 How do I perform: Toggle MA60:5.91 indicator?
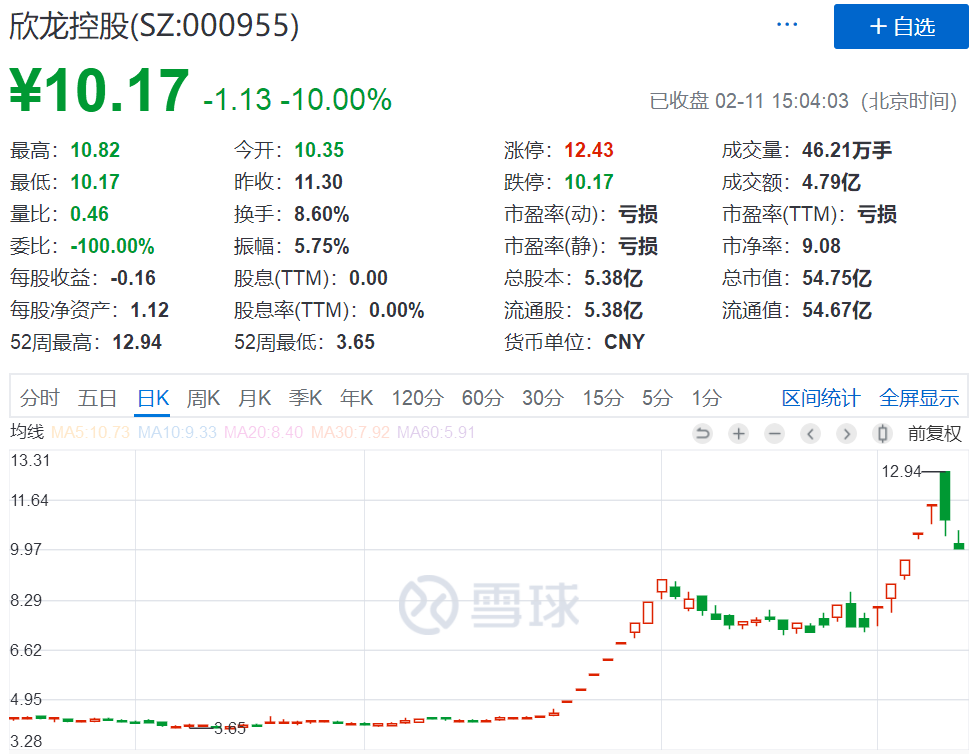[x=436, y=432]
